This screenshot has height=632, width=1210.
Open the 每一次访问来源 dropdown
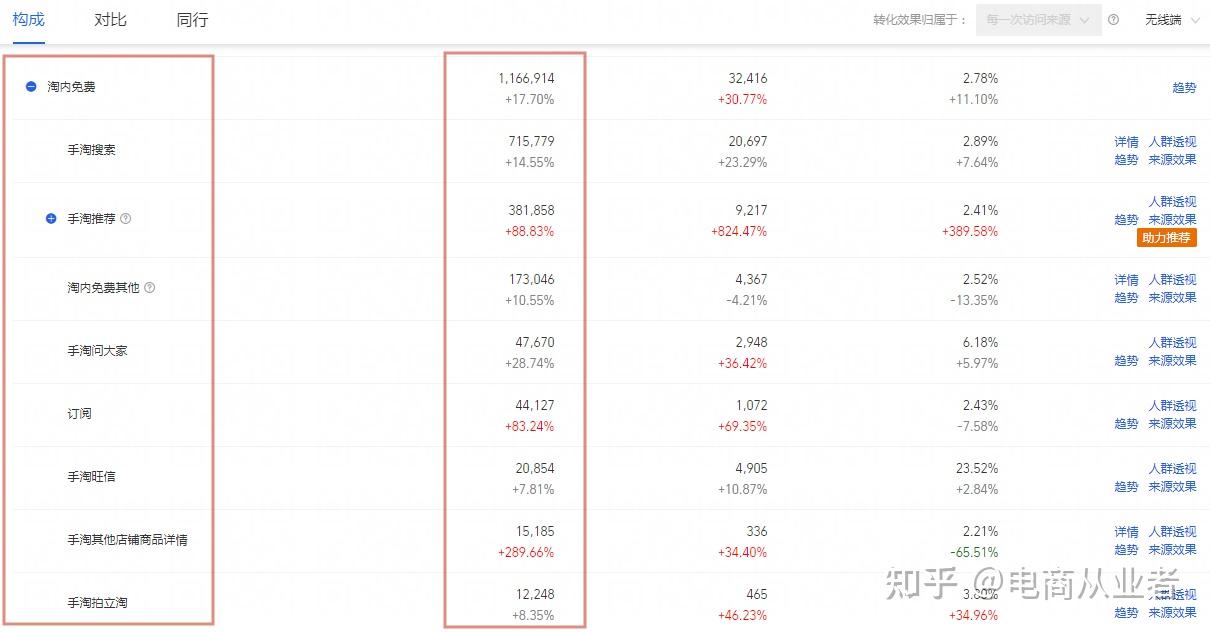point(1038,20)
